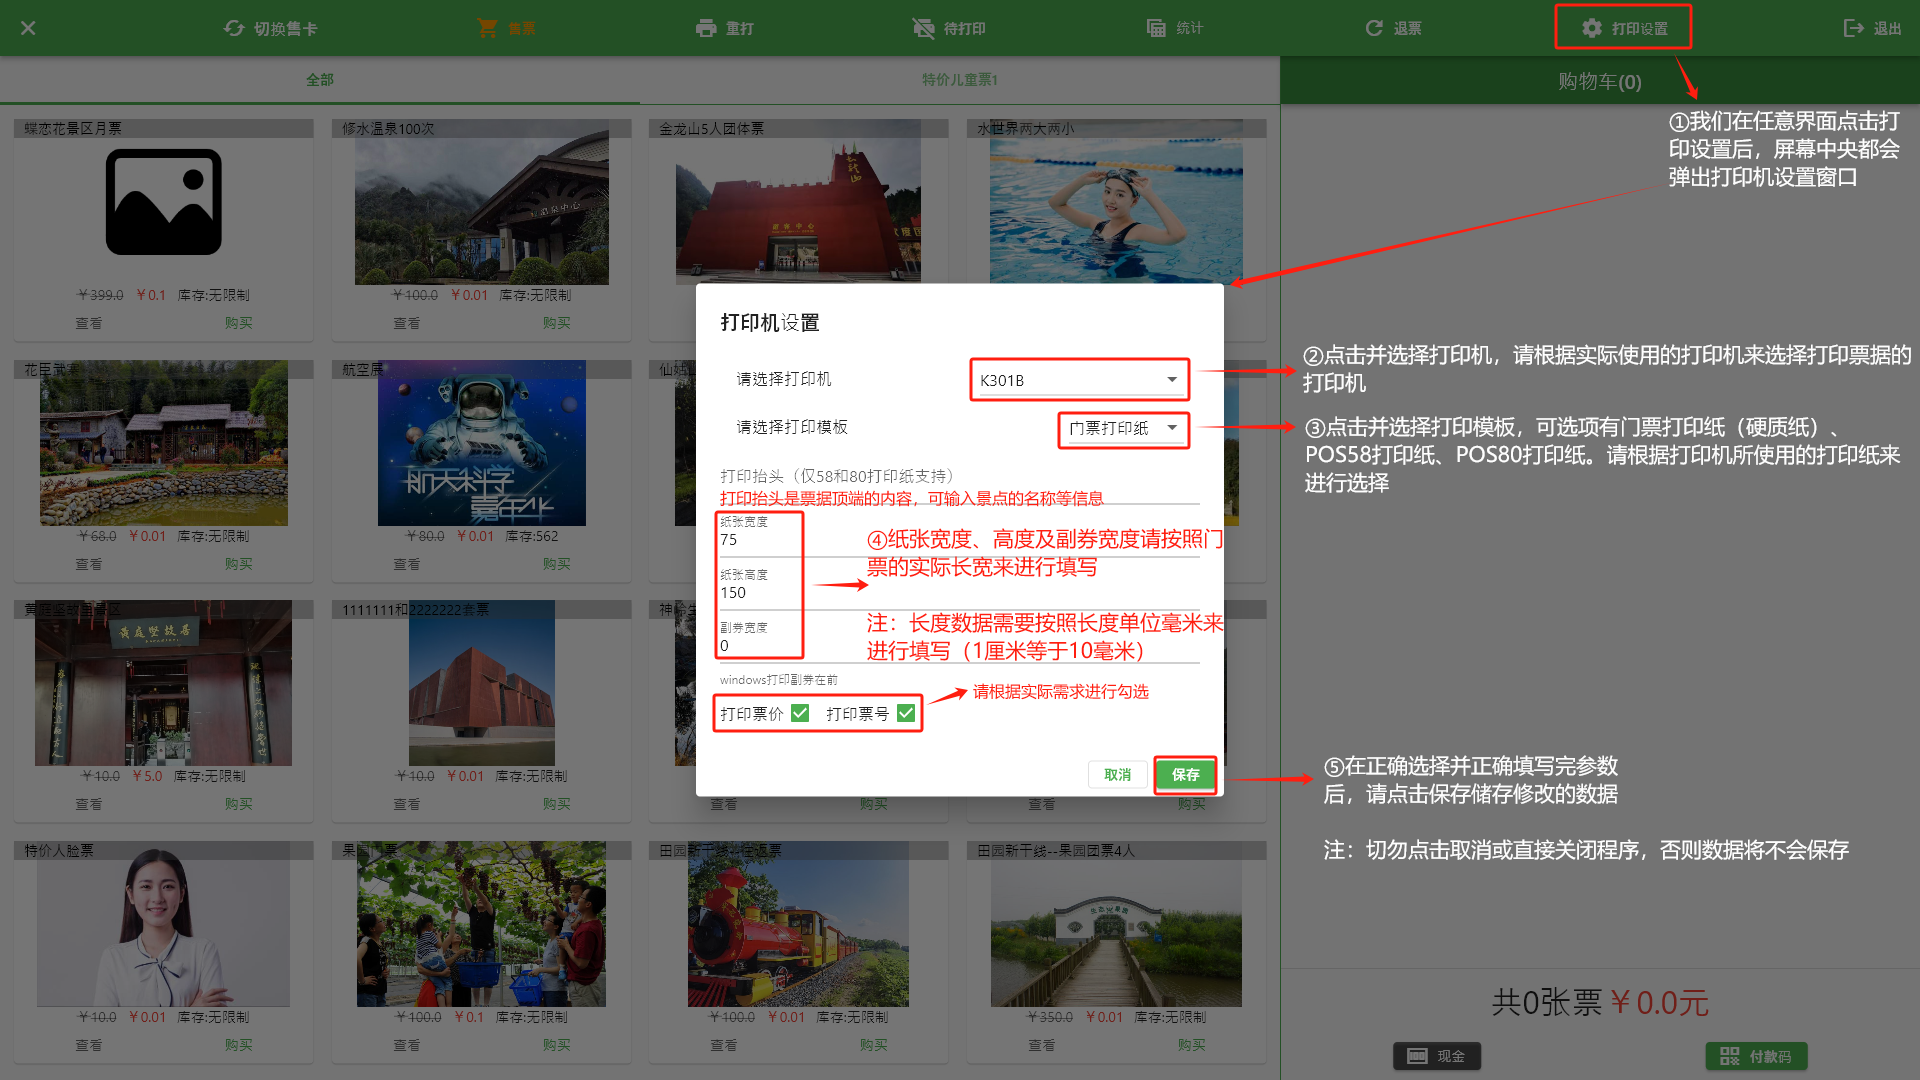This screenshot has height=1080, width=1920.
Task: Click 购买 for 修水温泉100次
Action: click(x=556, y=323)
